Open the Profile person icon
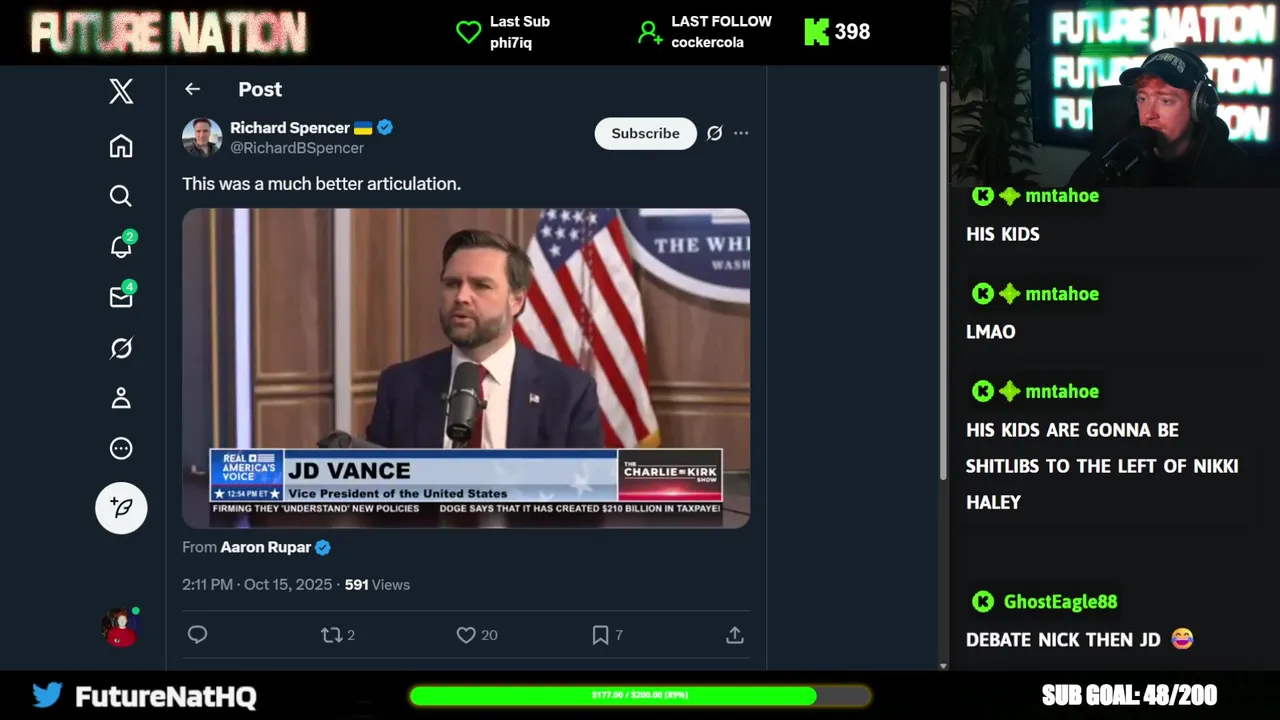The height and width of the screenshot is (720, 1280). tap(121, 398)
